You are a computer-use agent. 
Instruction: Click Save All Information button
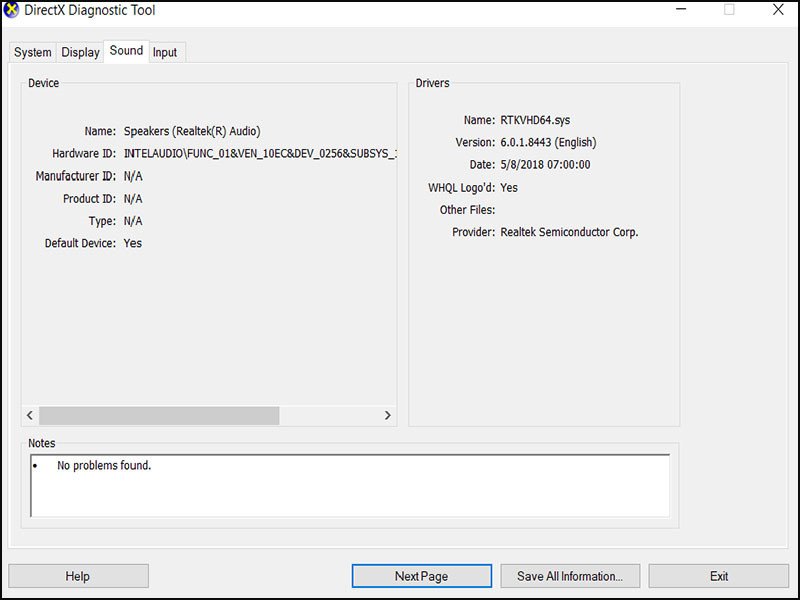pos(570,576)
